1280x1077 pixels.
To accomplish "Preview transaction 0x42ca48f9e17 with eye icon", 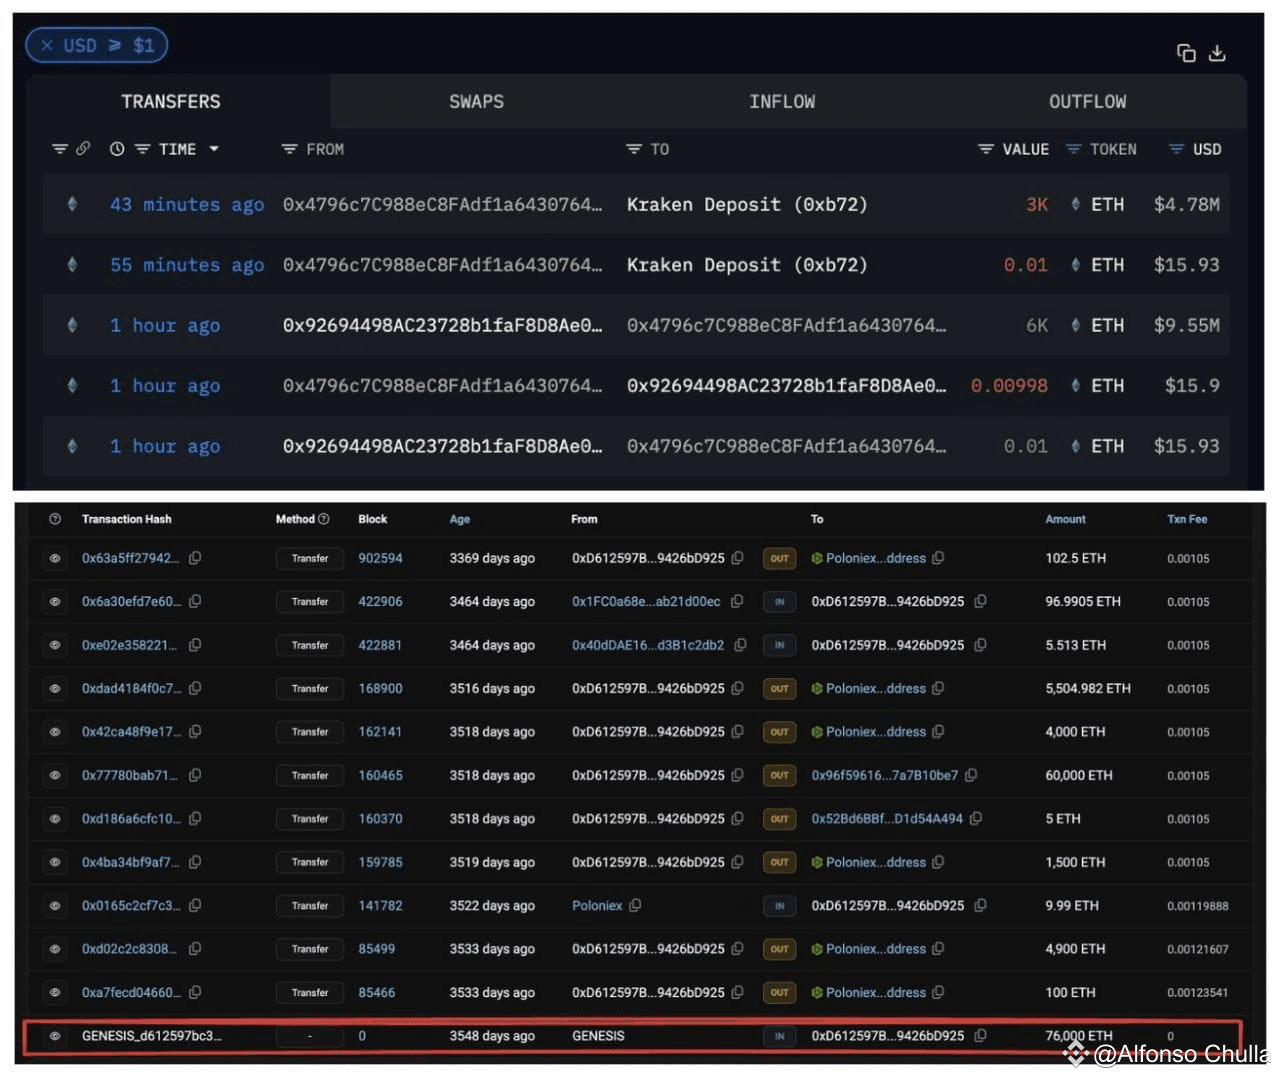I will tap(55, 732).
